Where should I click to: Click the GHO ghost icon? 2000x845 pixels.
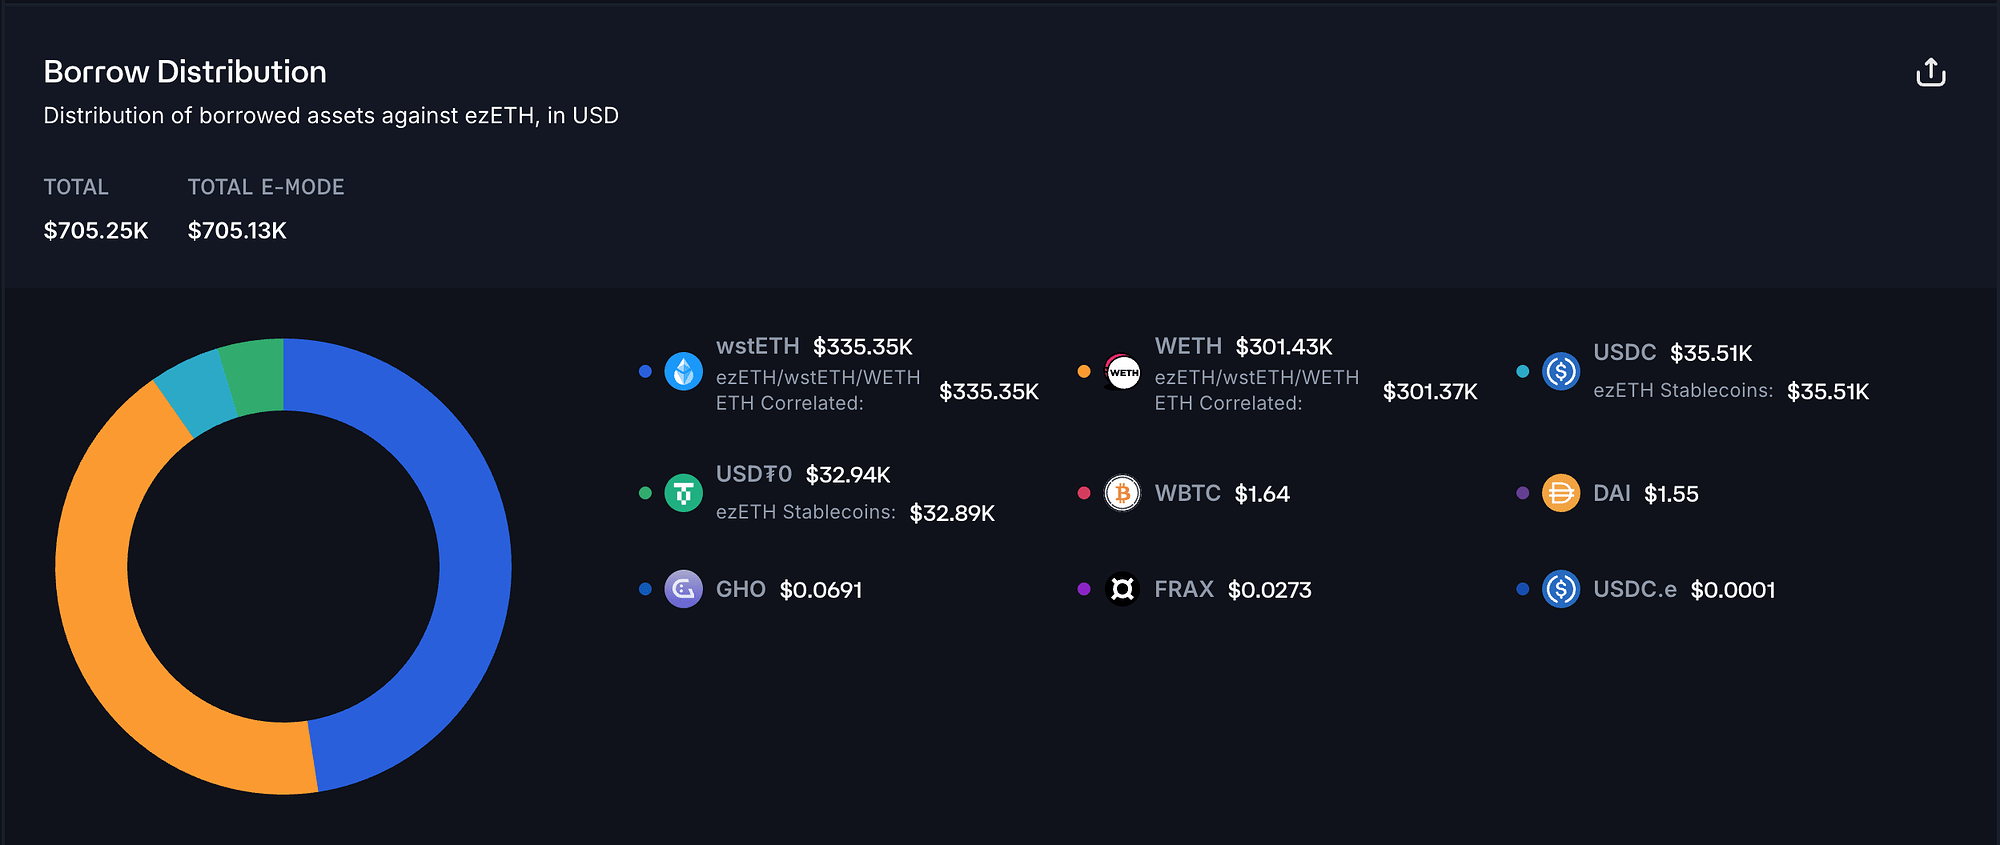pos(684,589)
